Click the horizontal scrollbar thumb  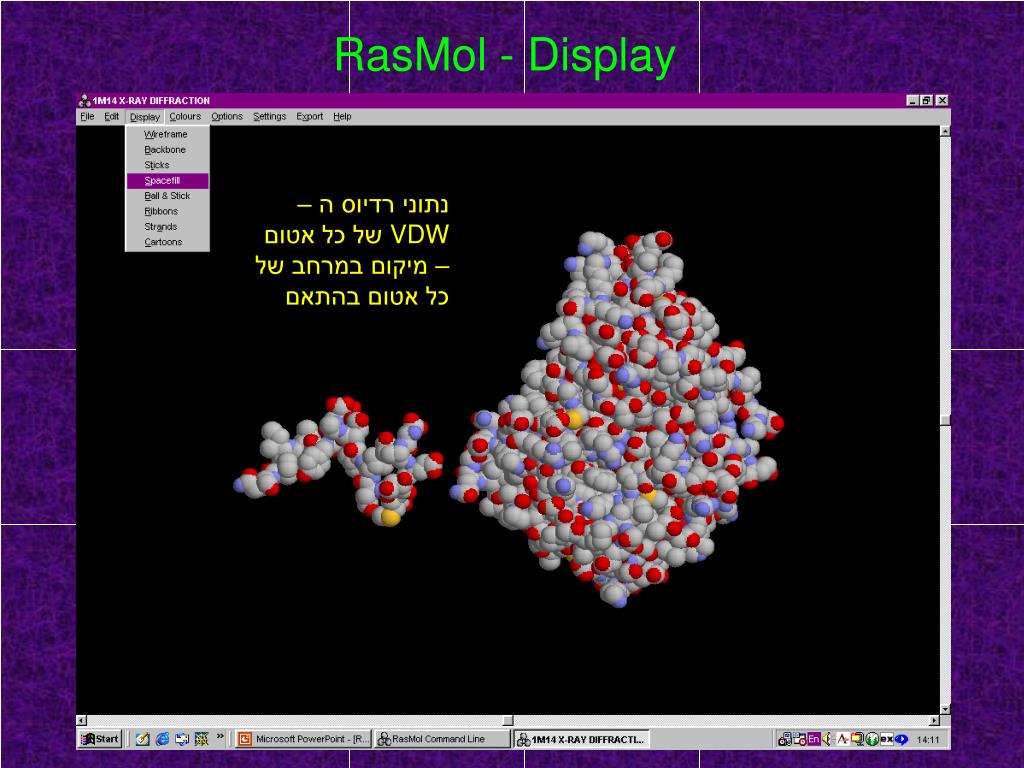[x=508, y=720]
